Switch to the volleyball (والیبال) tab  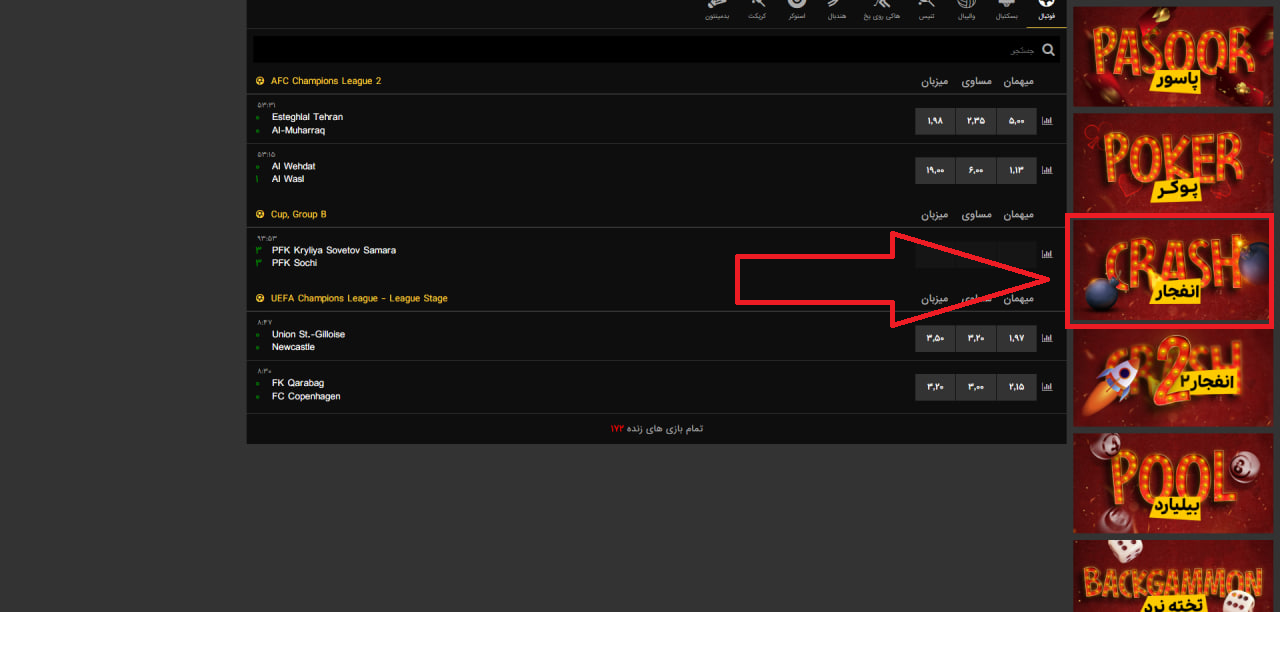(966, 9)
